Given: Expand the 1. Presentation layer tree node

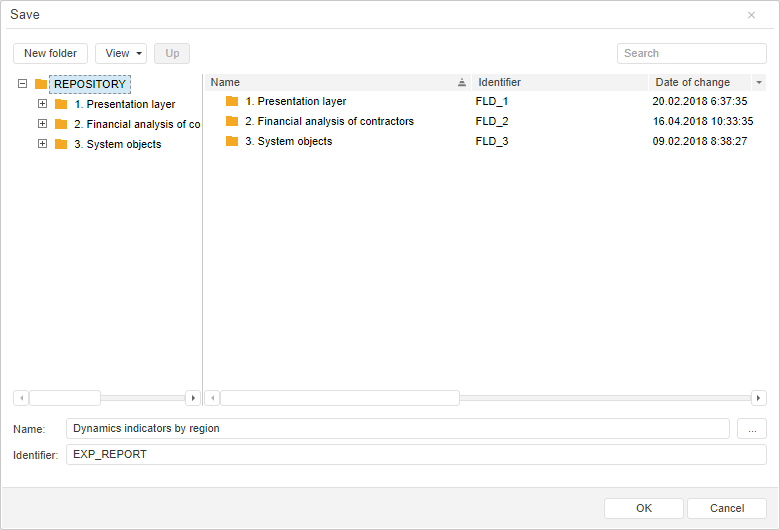Looking at the screenshot, I should tap(42, 104).
